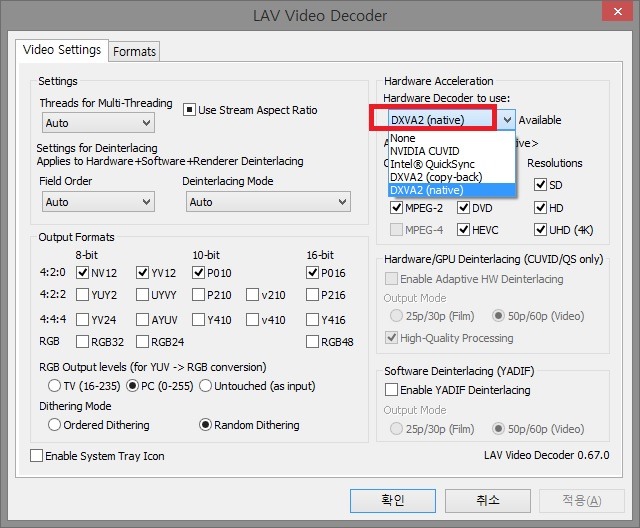
Task: Uncheck the P016 output format
Action: pos(312,273)
